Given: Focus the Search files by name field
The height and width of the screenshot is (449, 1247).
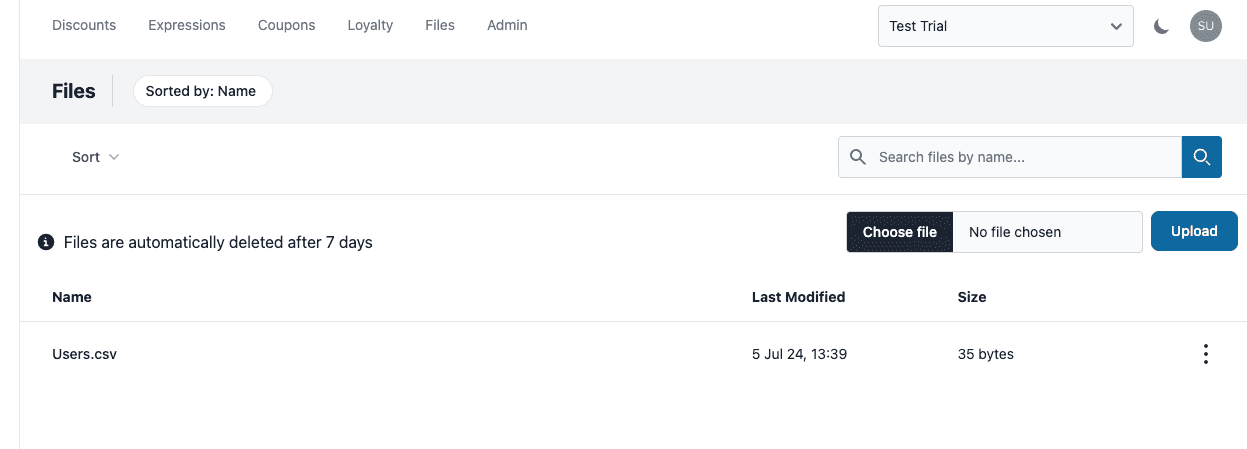Looking at the screenshot, I should coord(1020,157).
